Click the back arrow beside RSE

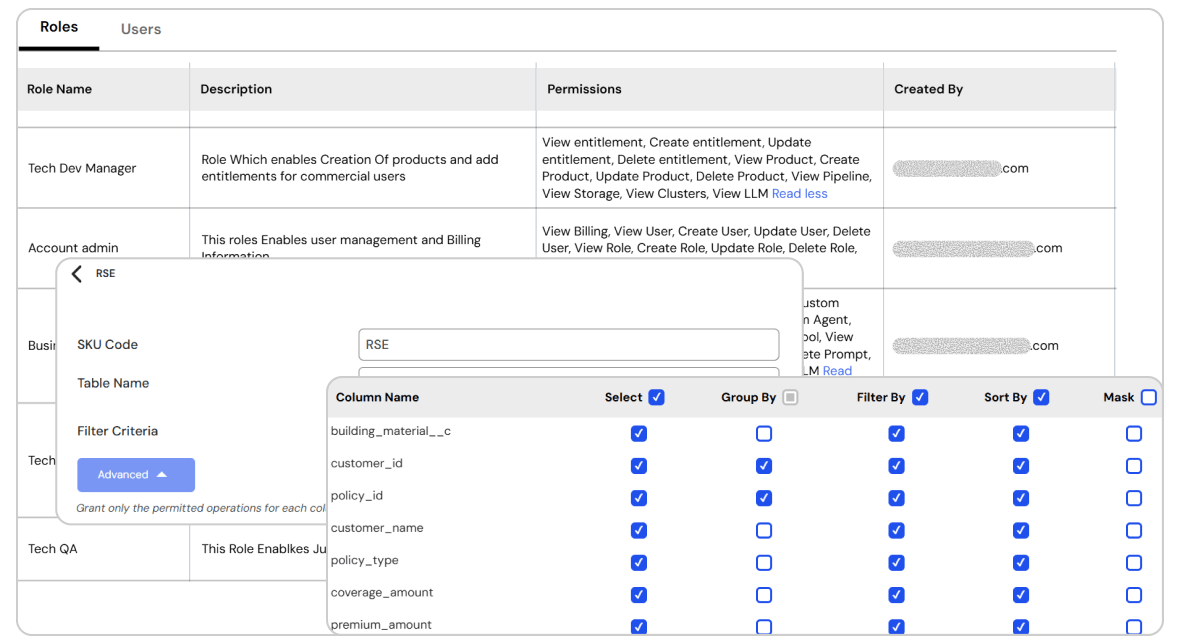77,274
